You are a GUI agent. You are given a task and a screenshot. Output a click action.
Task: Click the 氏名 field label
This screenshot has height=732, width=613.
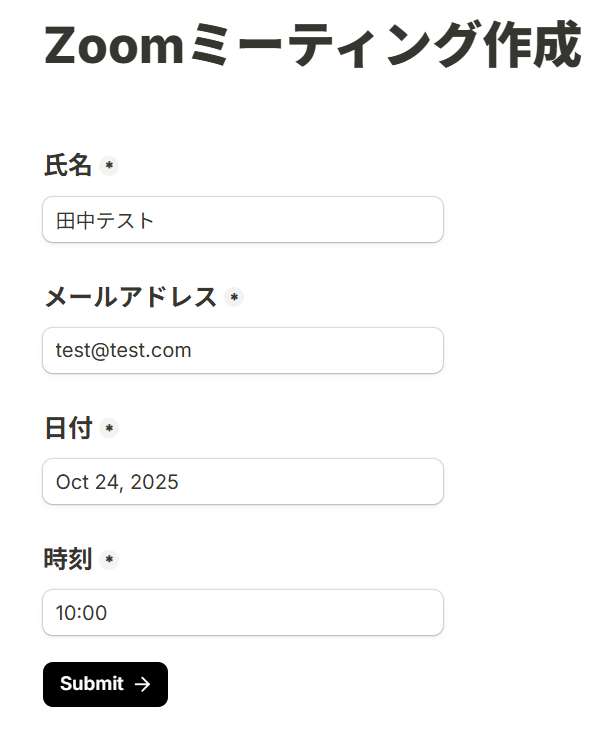tap(68, 166)
